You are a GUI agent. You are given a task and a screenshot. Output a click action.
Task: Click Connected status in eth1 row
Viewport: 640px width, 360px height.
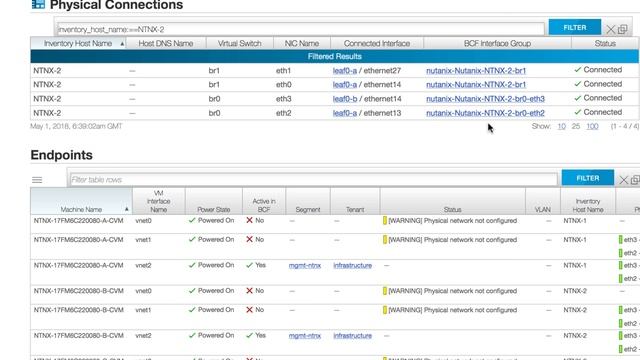(598, 70)
